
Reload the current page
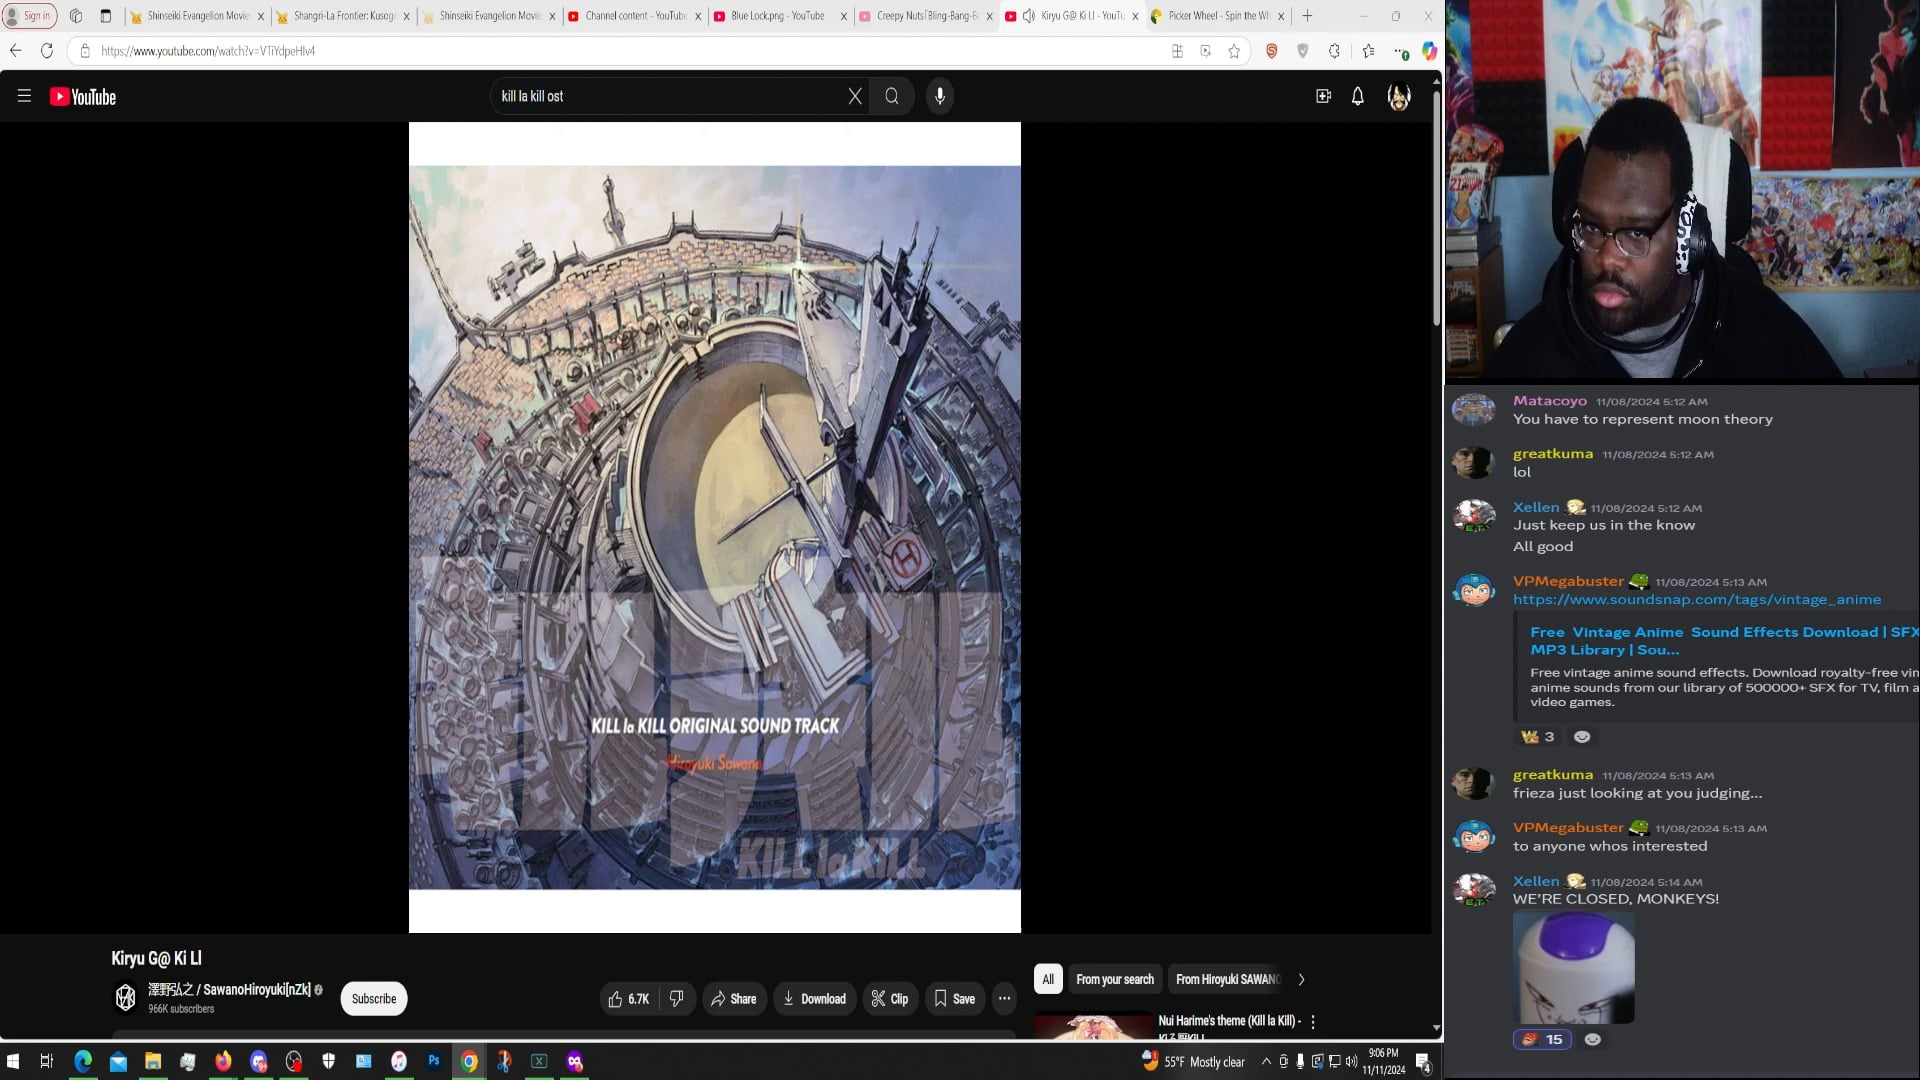[47, 51]
